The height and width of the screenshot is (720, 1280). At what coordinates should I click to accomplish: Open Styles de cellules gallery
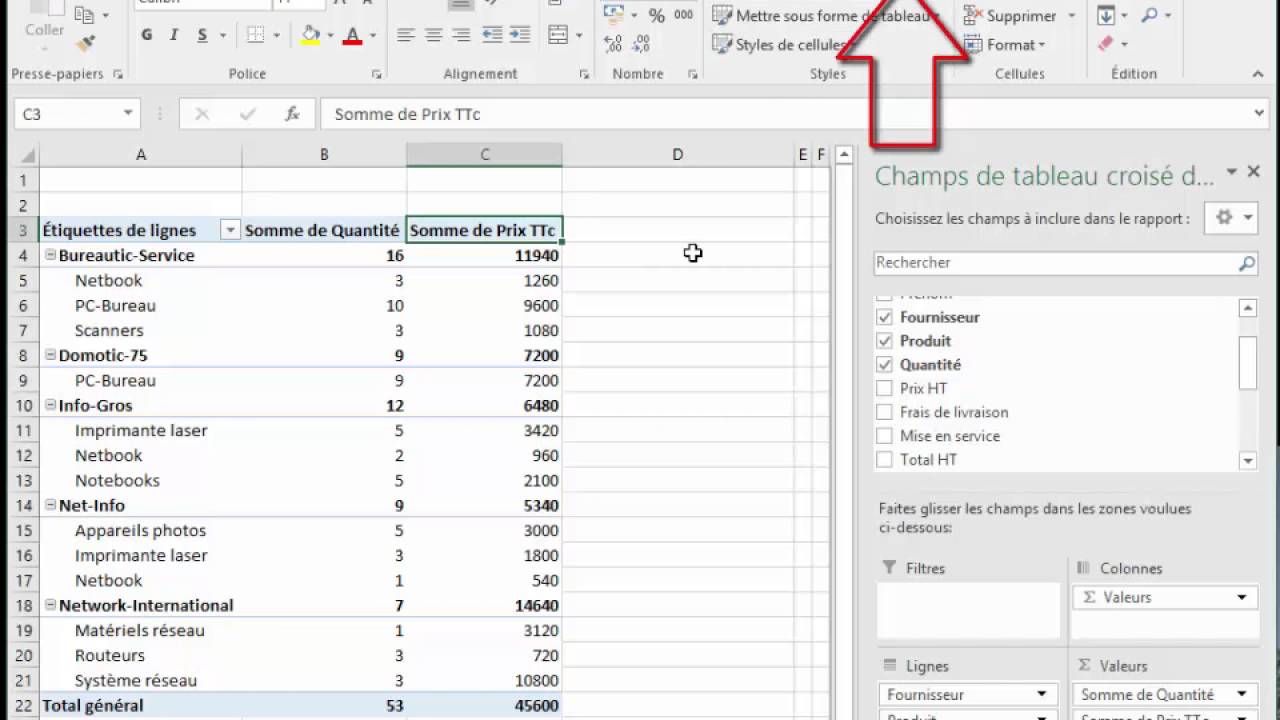[780, 44]
